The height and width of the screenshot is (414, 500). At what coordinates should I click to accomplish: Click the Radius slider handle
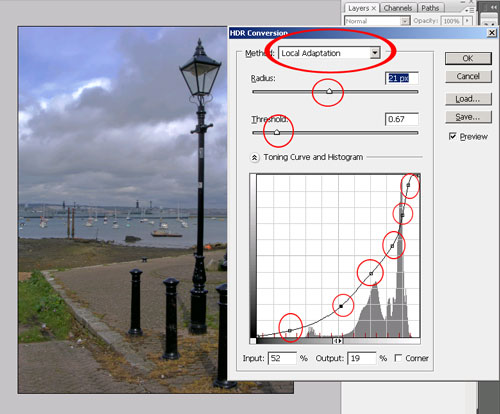pyautogui.click(x=329, y=91)
